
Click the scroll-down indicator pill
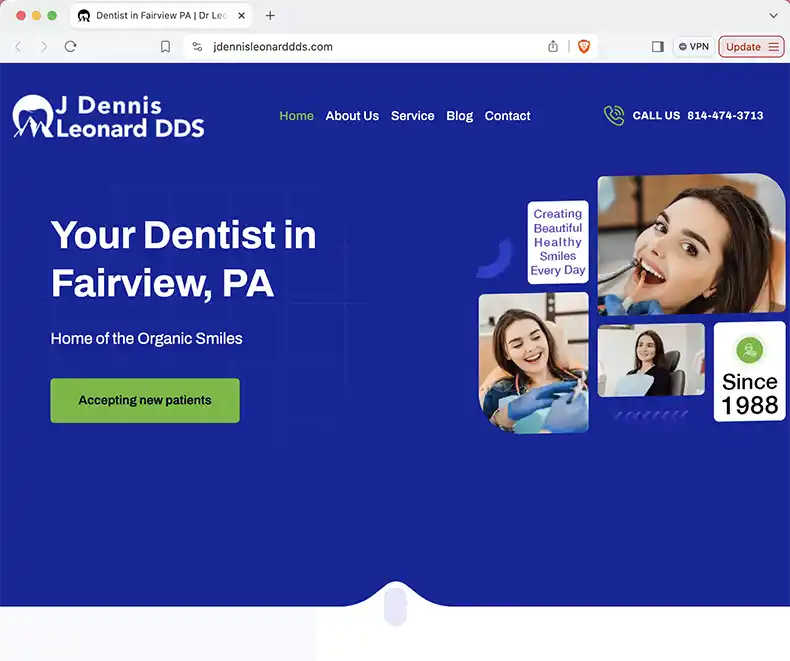click(395, 606)
